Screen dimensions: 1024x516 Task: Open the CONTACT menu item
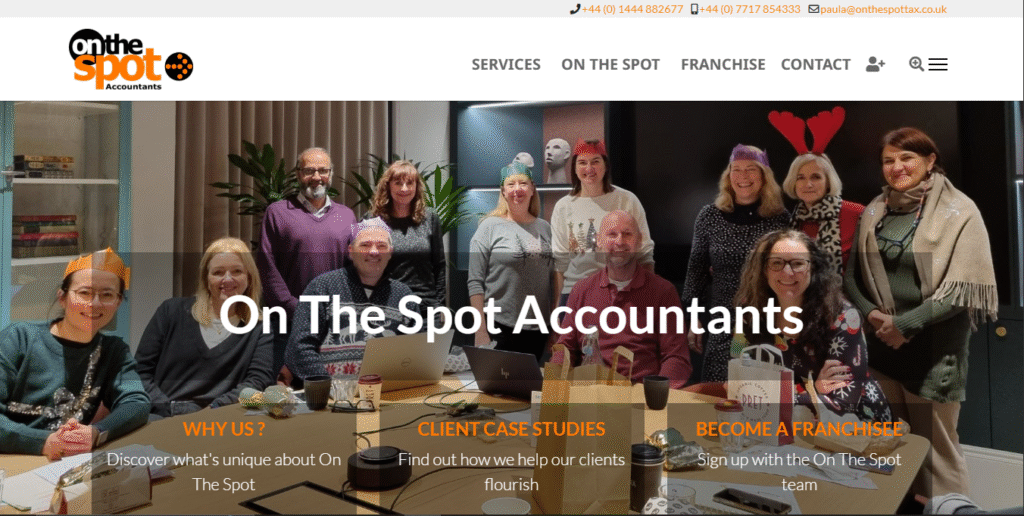tap(816, 65)
